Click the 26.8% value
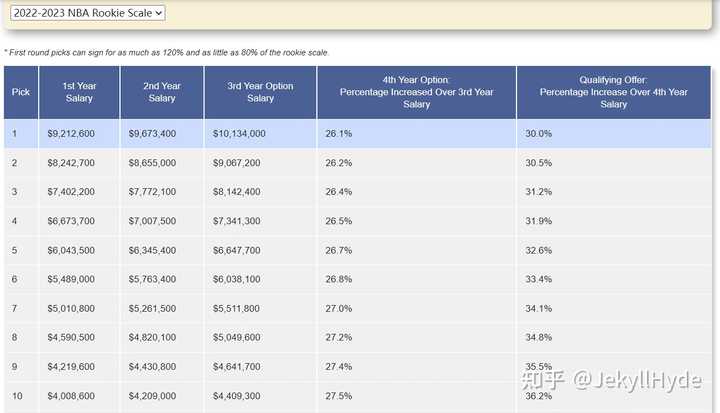This screenshot has width=720, height=413. click(x=339, y=279)
